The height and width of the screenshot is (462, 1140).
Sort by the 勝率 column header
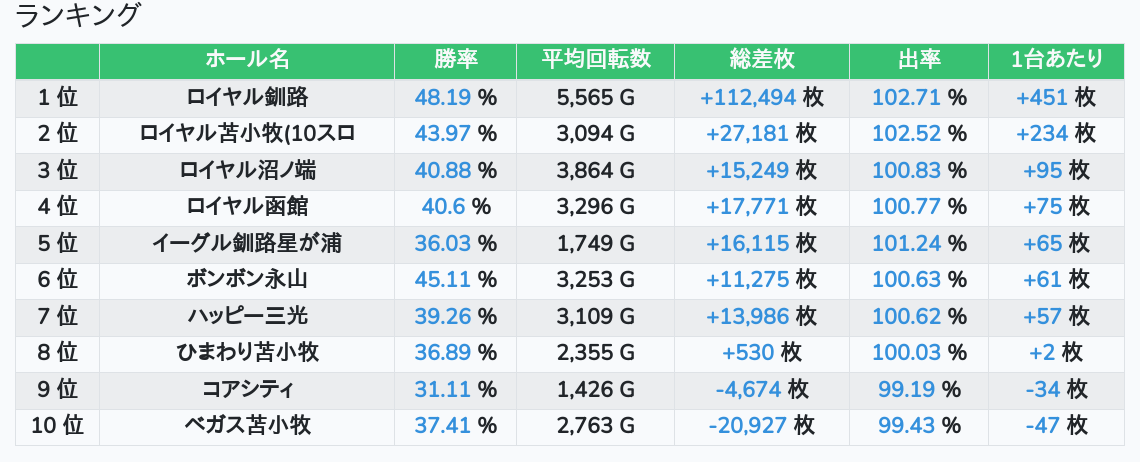456,60
